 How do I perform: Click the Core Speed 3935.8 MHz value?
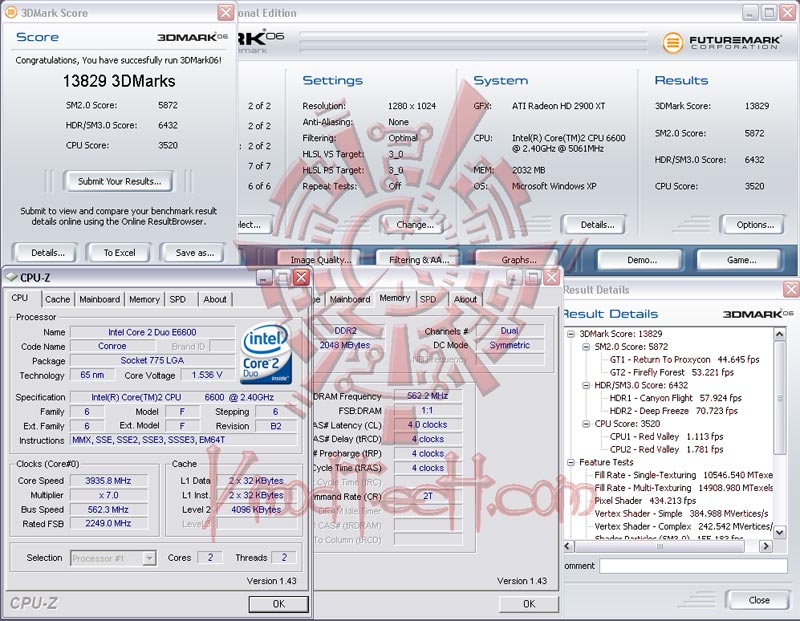point(108,481)
